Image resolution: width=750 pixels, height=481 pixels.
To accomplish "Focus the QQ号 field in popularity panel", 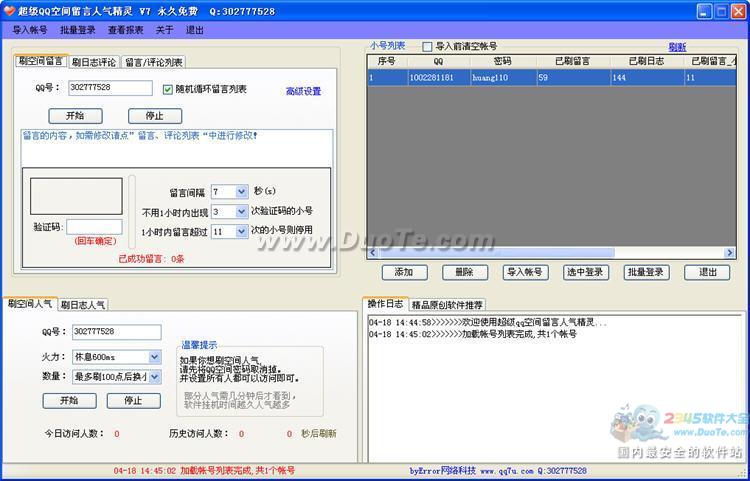I will coord(117,332).
